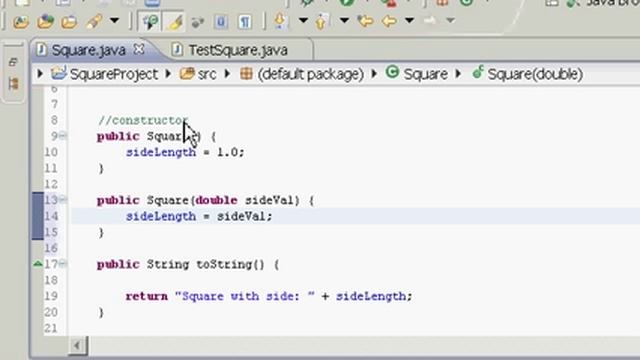Click the Back navigation arrow

389,20
